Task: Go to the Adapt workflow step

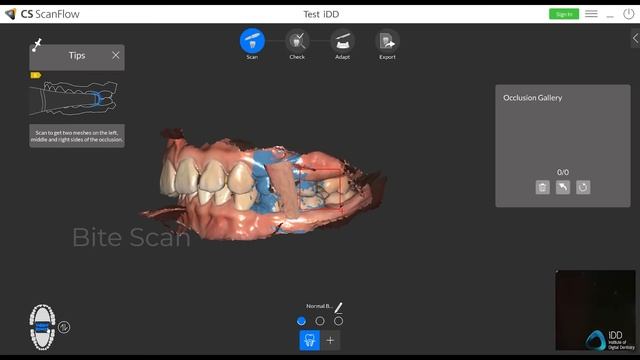Action: click(x=342, y=41)
